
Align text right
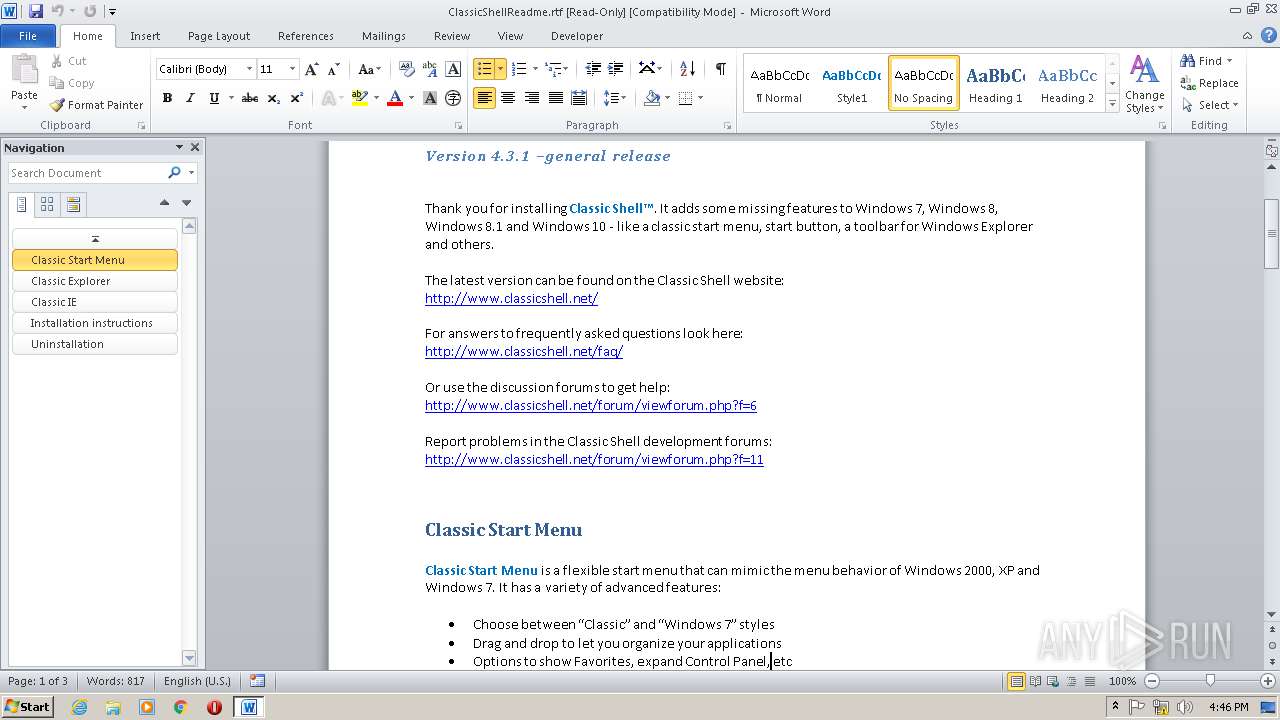coord(531,98)
